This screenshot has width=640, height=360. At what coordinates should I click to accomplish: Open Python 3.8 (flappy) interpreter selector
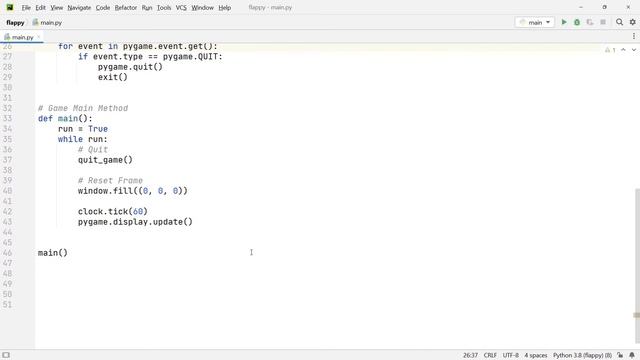(582, 355)
